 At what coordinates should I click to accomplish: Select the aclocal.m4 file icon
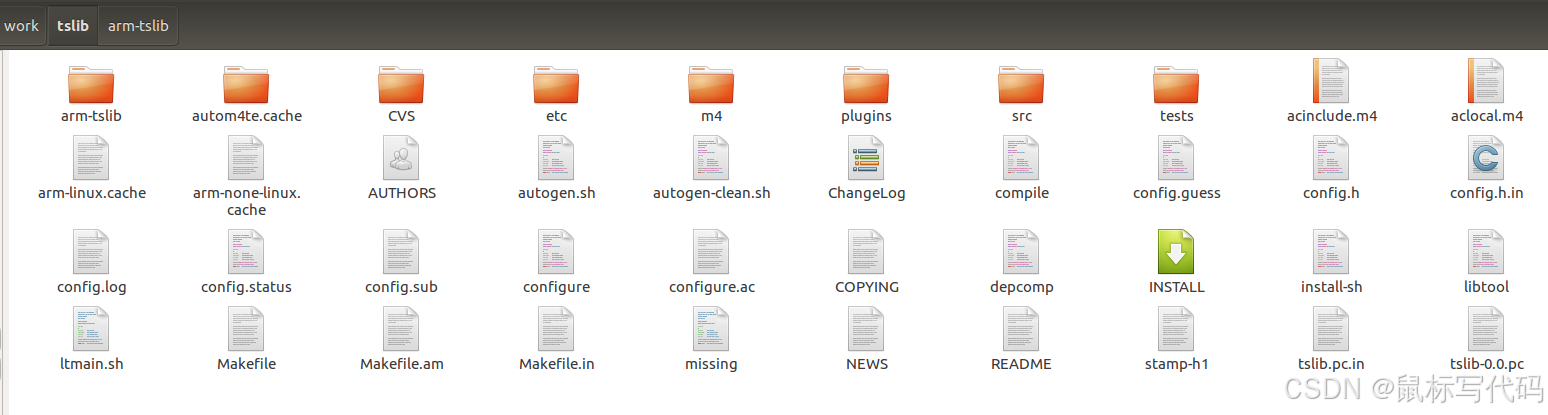coord(1486,80)
